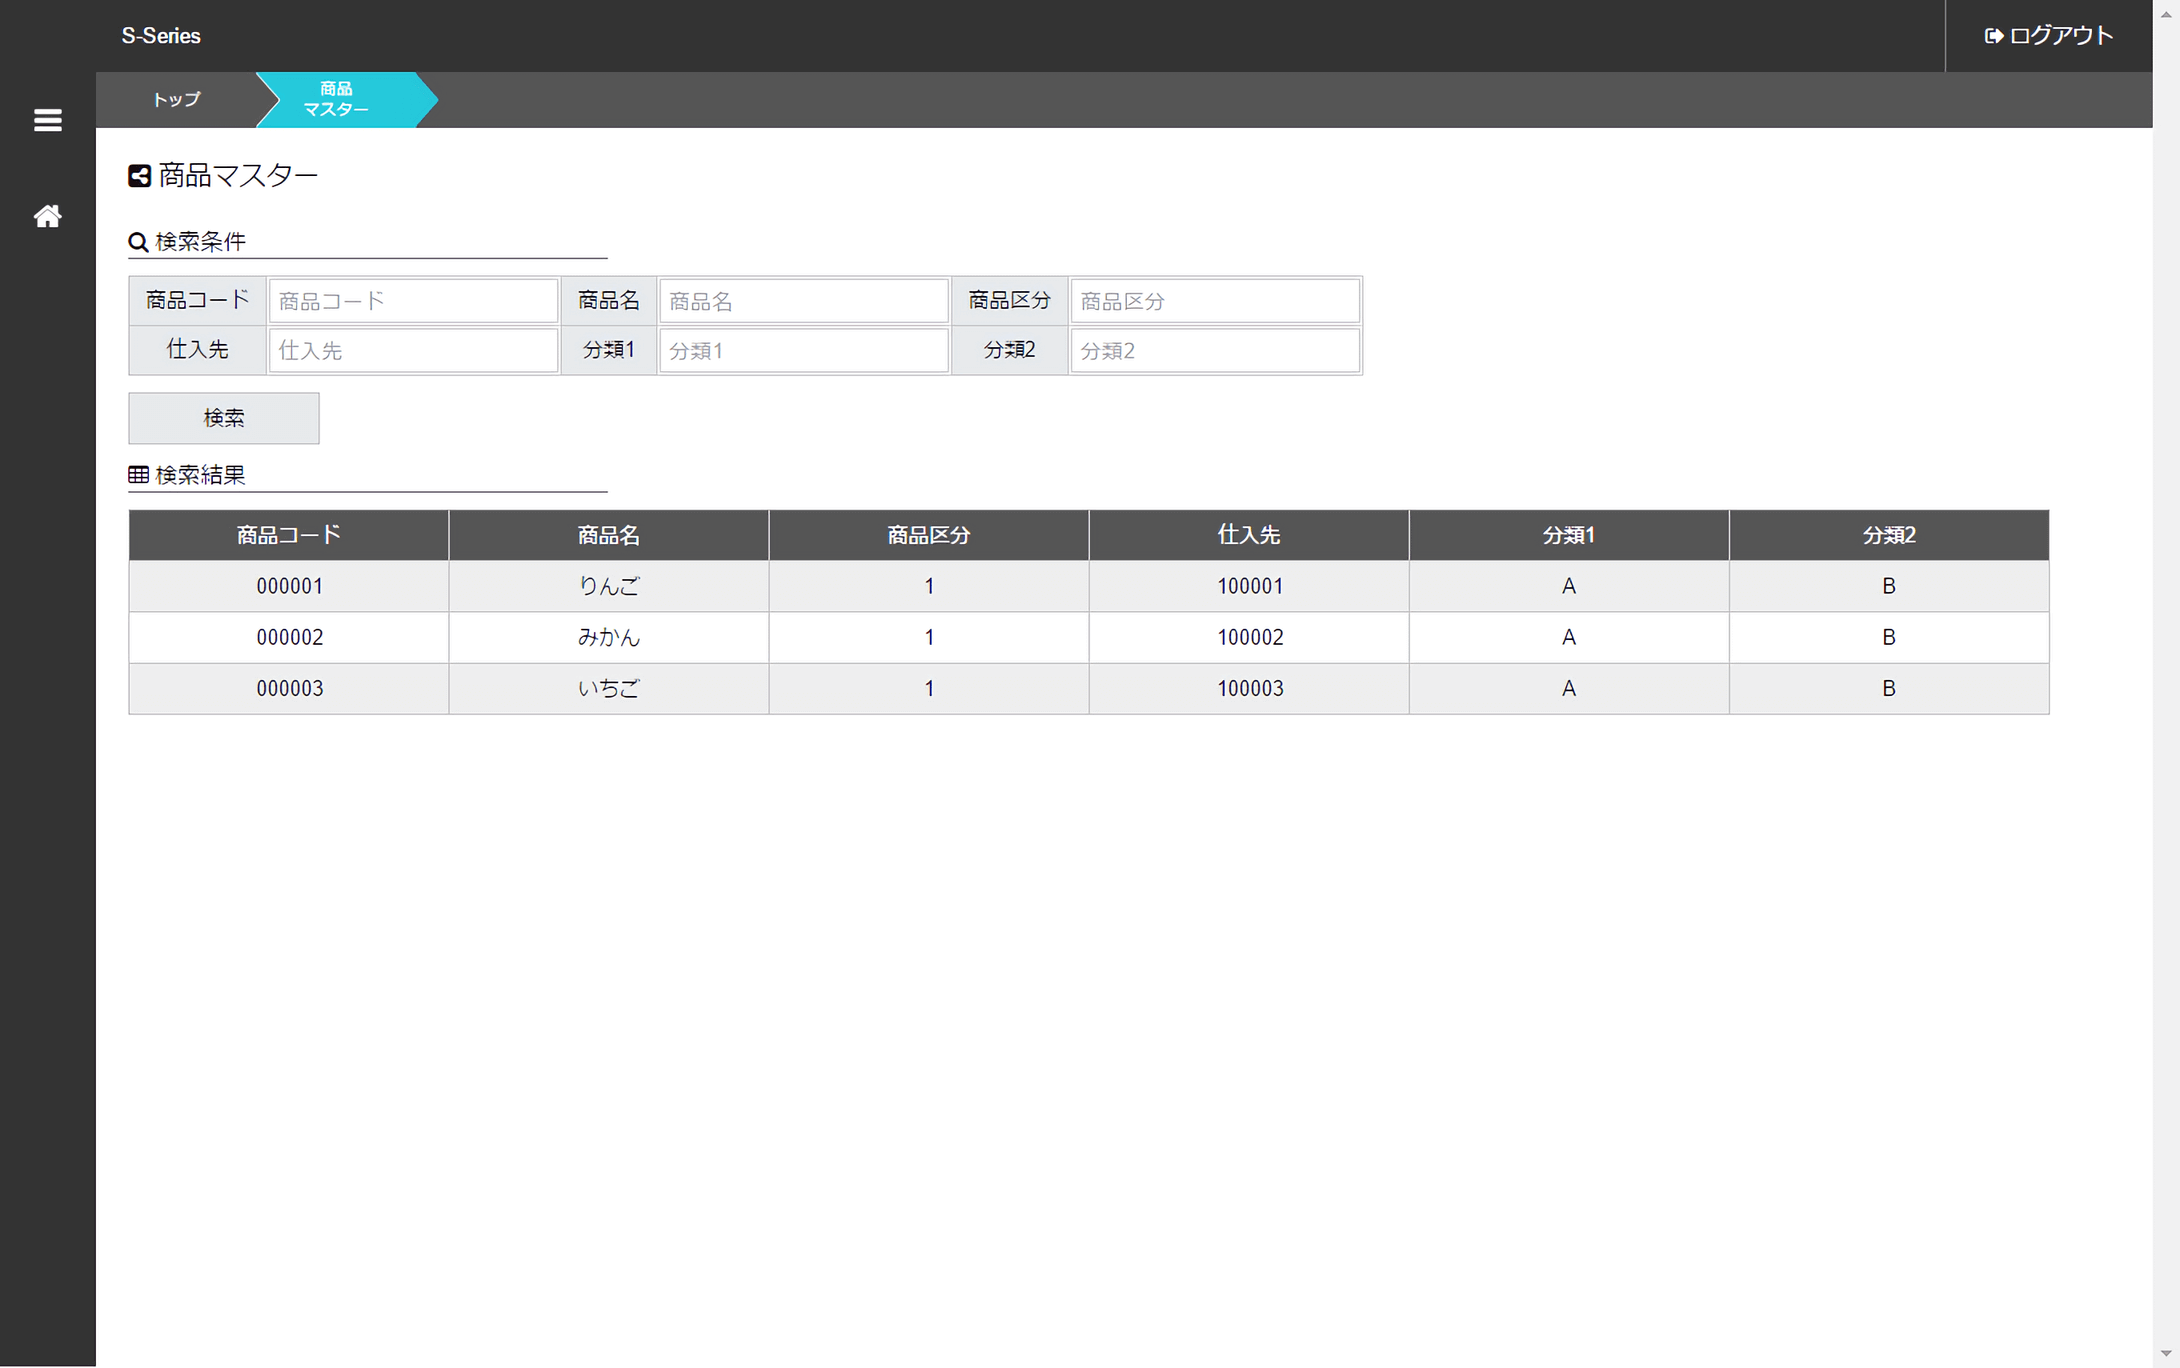Click the ログアウト logout button
The image size is (2180, 1368).
pos(2048,36)
